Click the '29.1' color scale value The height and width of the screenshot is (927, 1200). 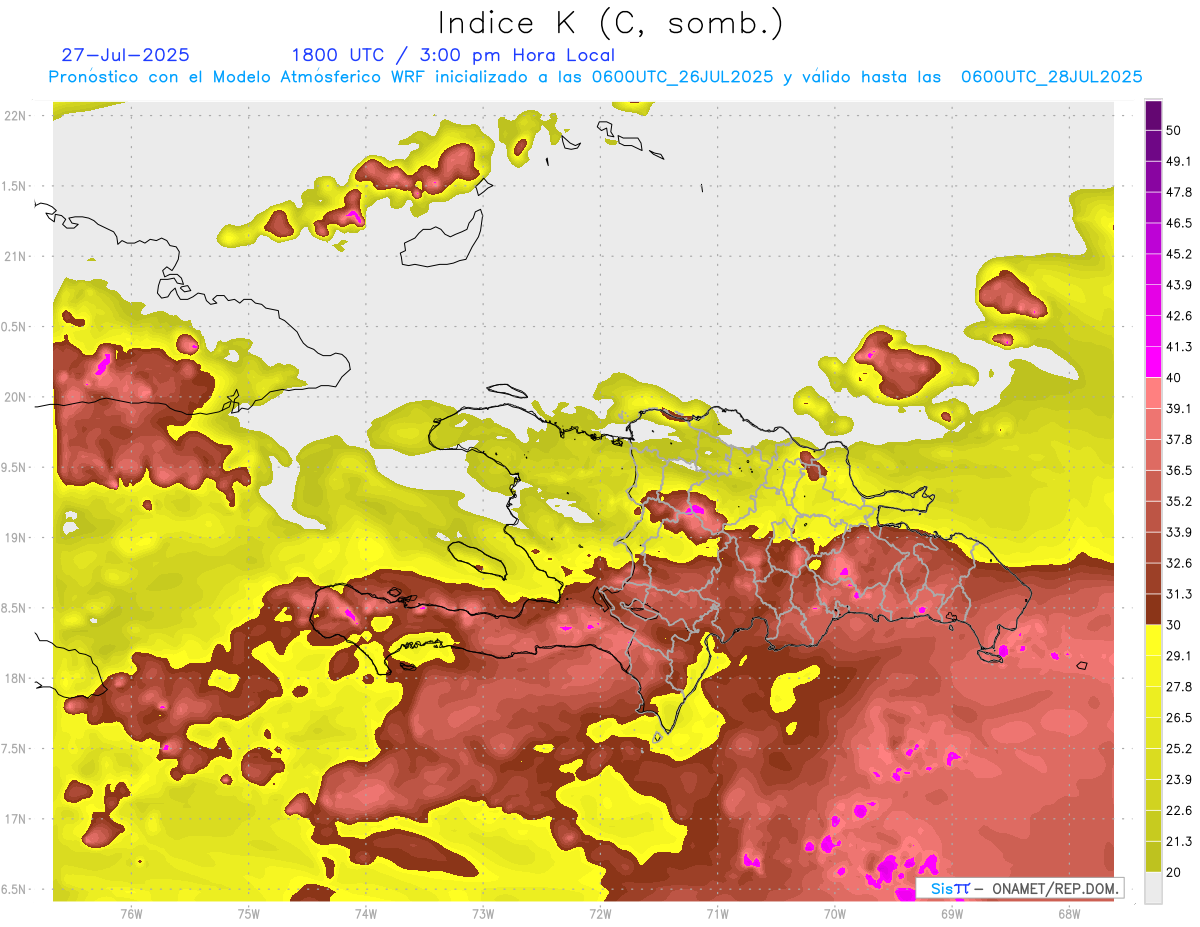click(1179, 656)
